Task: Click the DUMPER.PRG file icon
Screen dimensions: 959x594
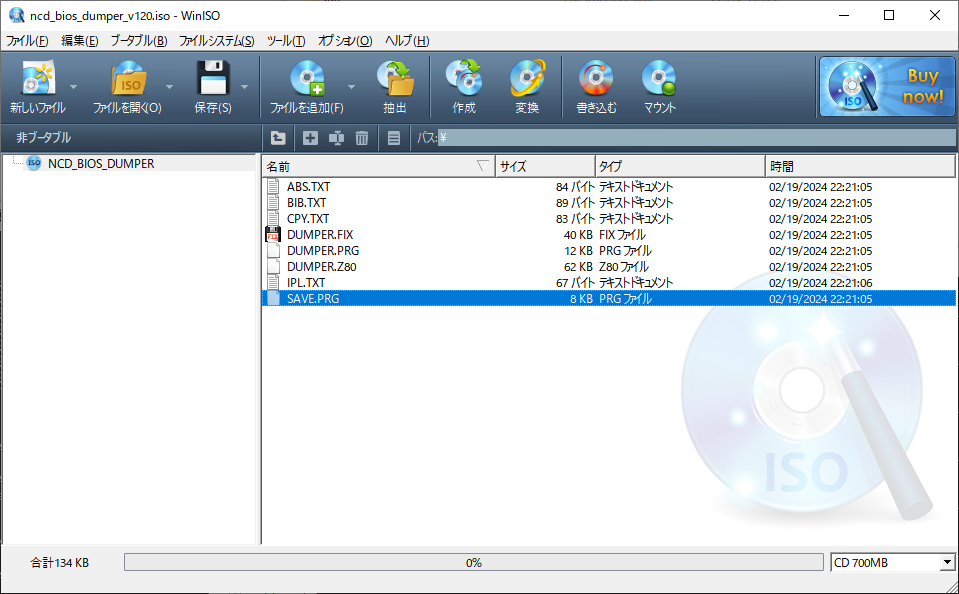Action: click(x=273, y=251)
